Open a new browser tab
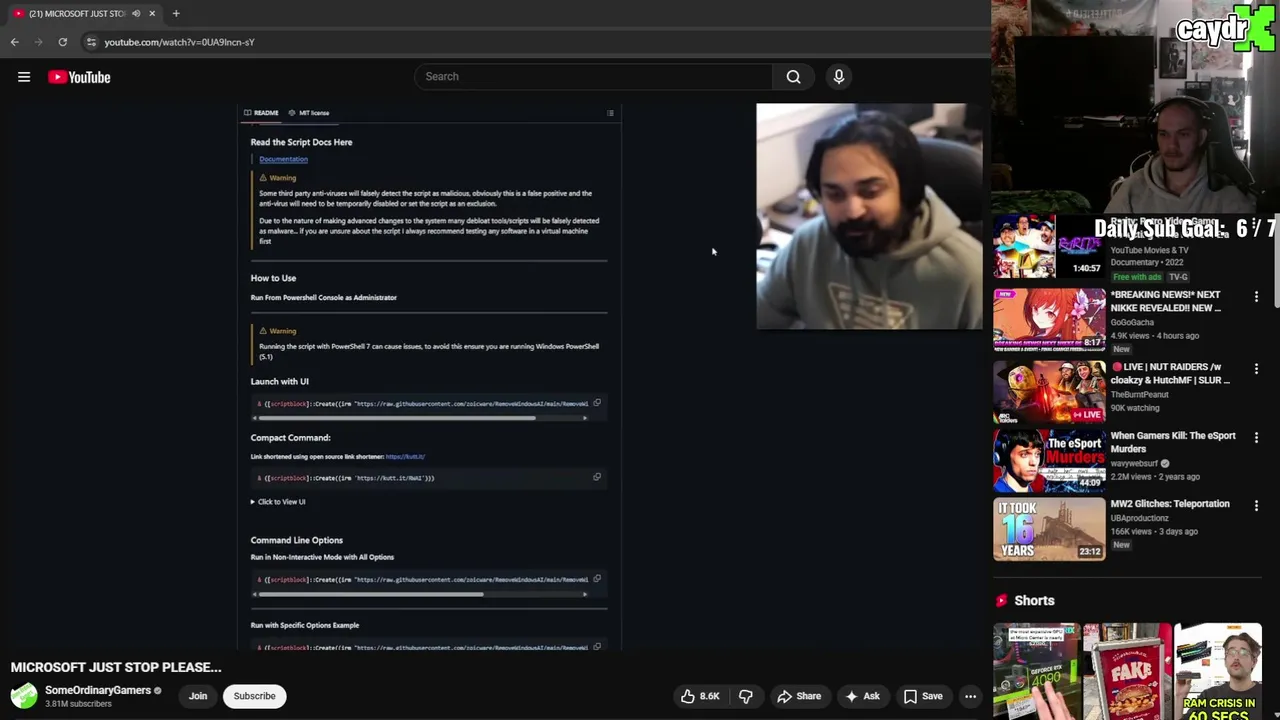Viewport: 1280px width, 720px height. click(x=176, y=13)
